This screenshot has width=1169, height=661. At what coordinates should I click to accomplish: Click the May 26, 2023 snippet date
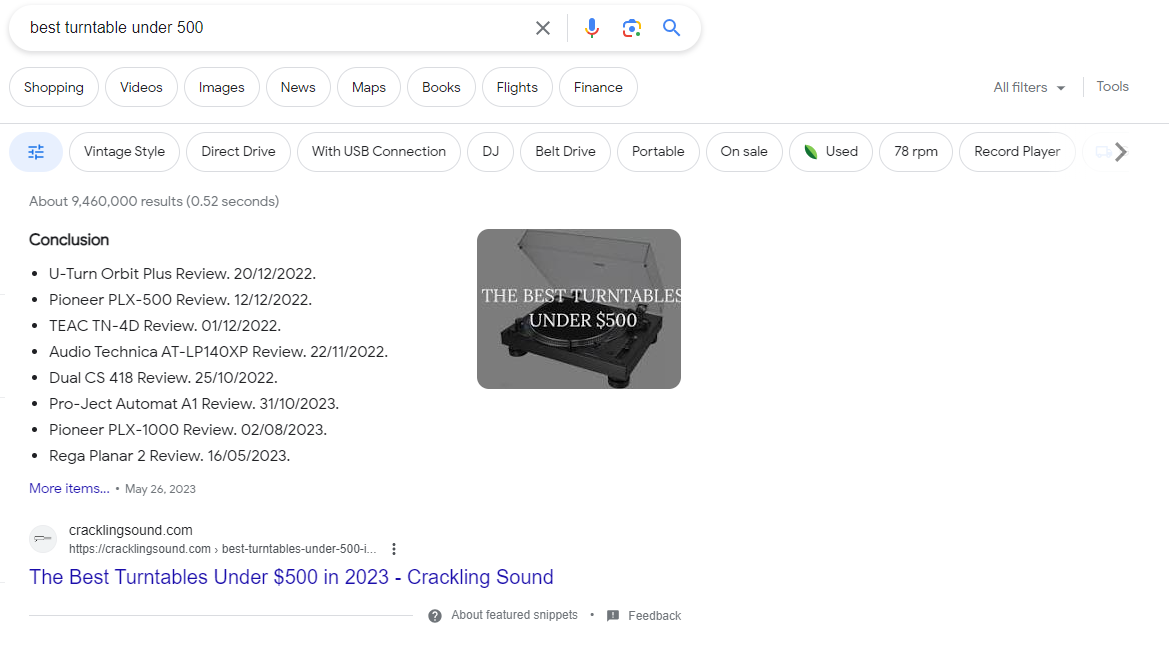[160, 489]
